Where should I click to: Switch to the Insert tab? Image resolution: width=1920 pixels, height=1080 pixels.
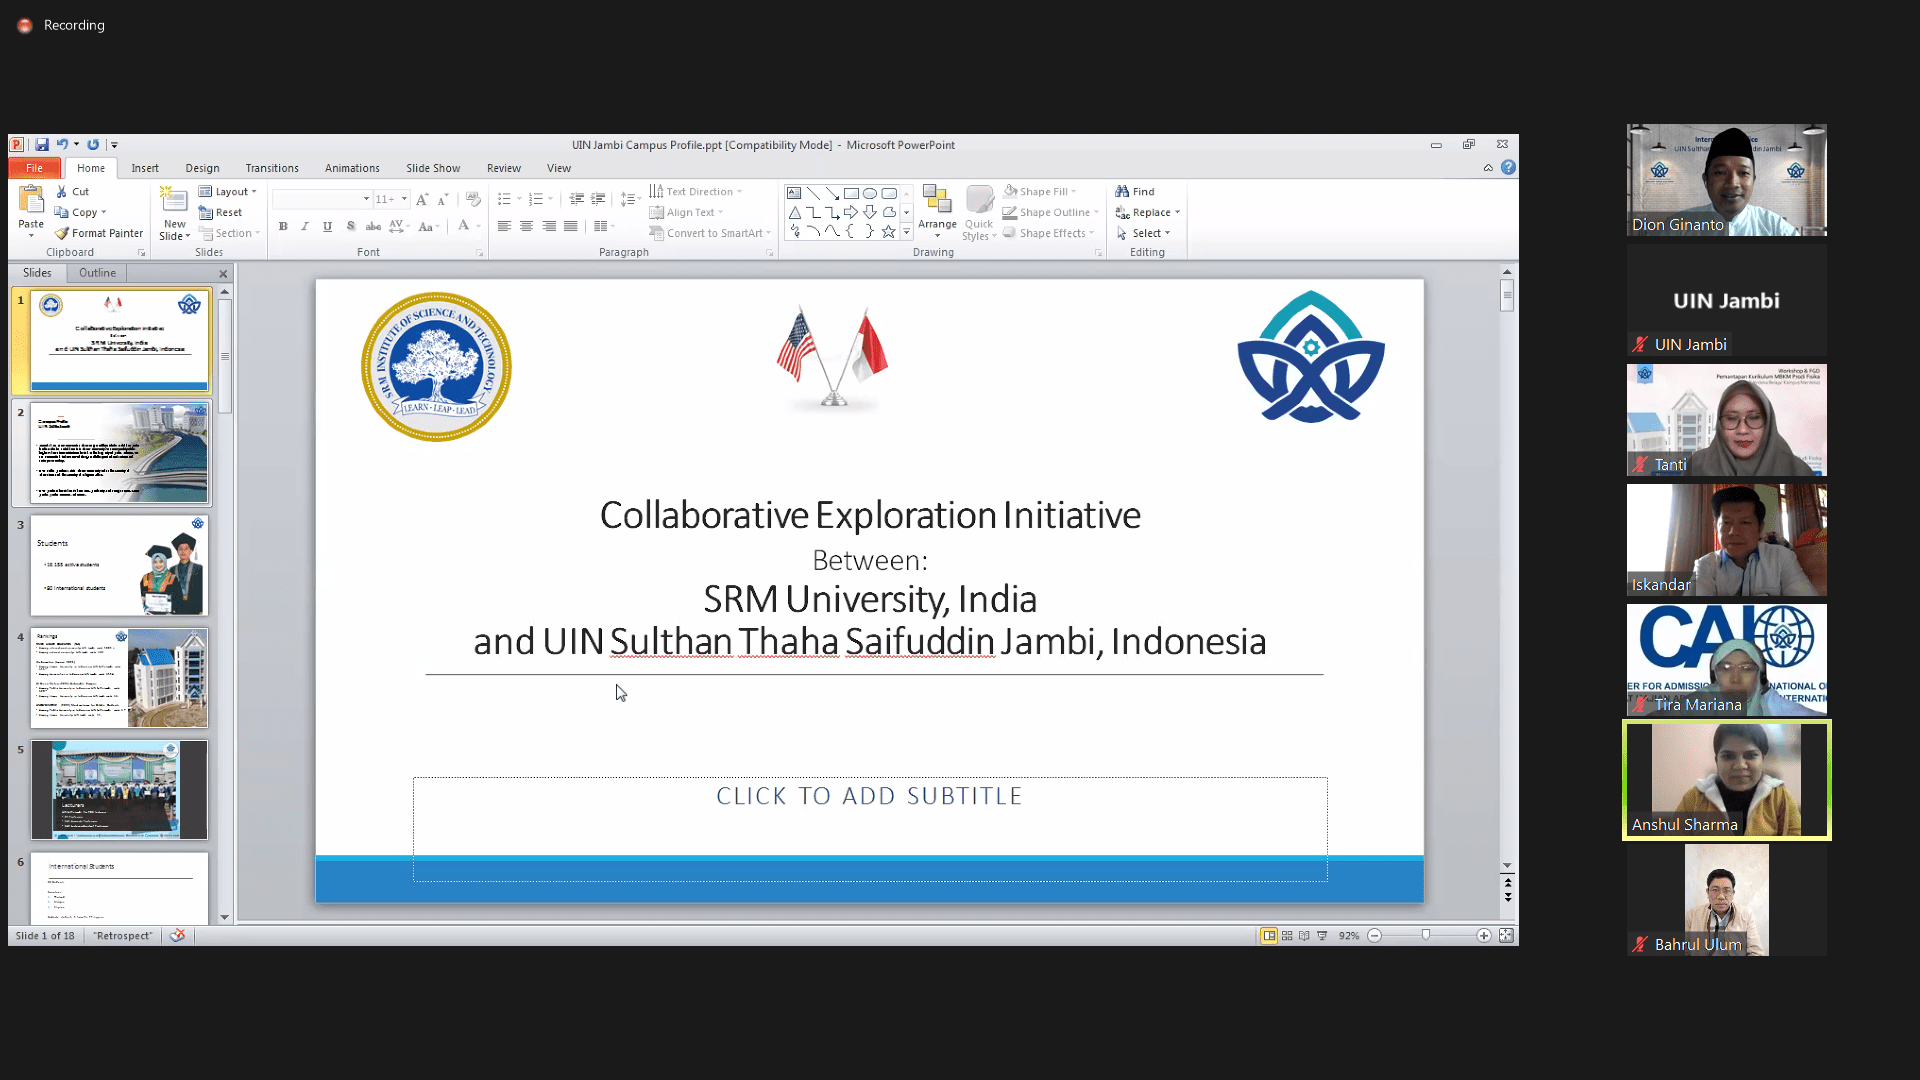[x=145, y=168]
